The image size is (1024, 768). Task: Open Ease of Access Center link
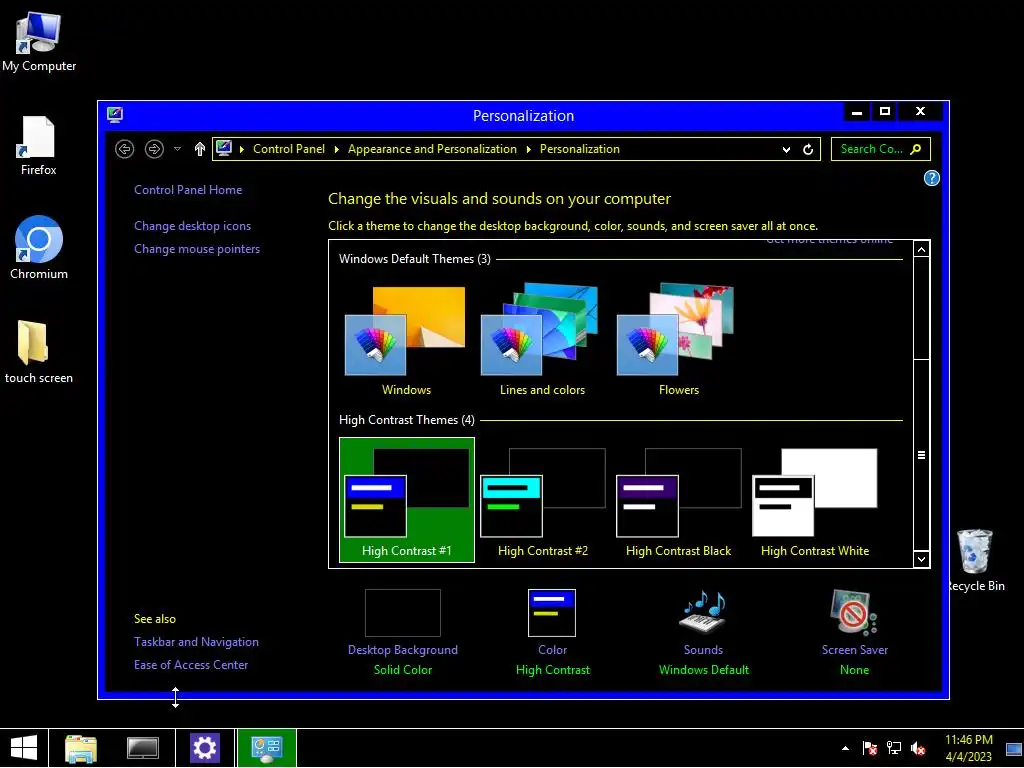(191, 665)
